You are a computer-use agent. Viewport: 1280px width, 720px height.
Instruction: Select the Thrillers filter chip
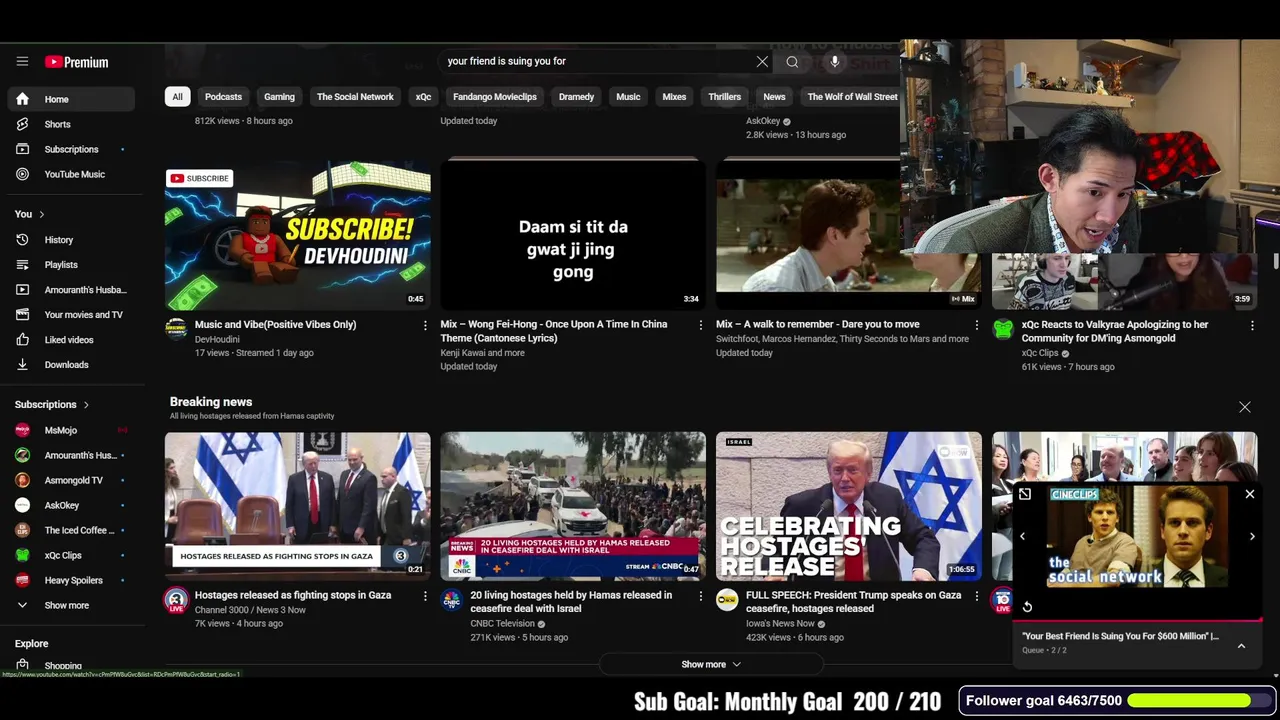click(x=724, y=97)
